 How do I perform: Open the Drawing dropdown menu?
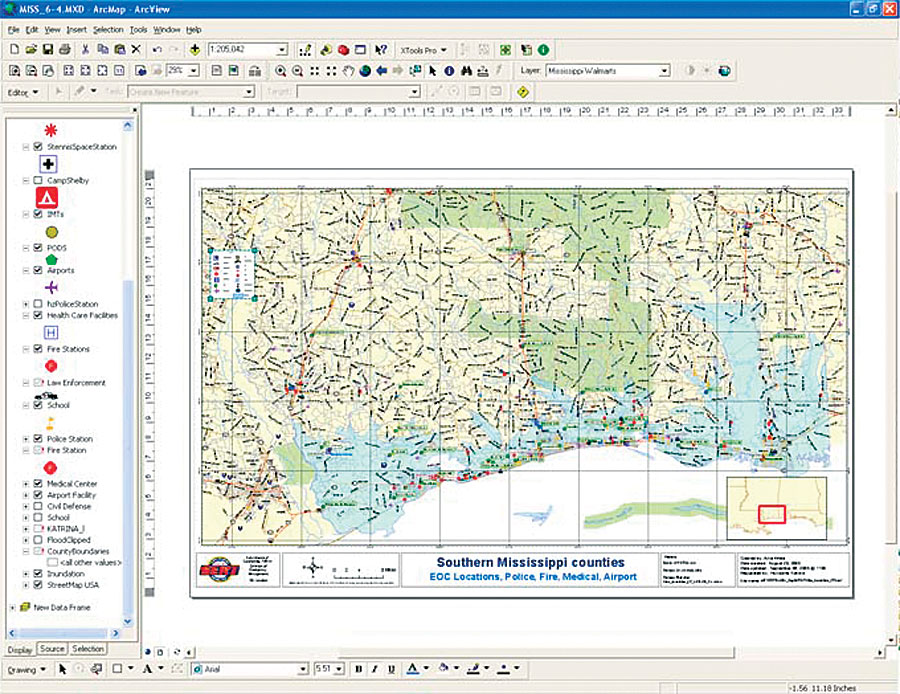coord(26,669)
